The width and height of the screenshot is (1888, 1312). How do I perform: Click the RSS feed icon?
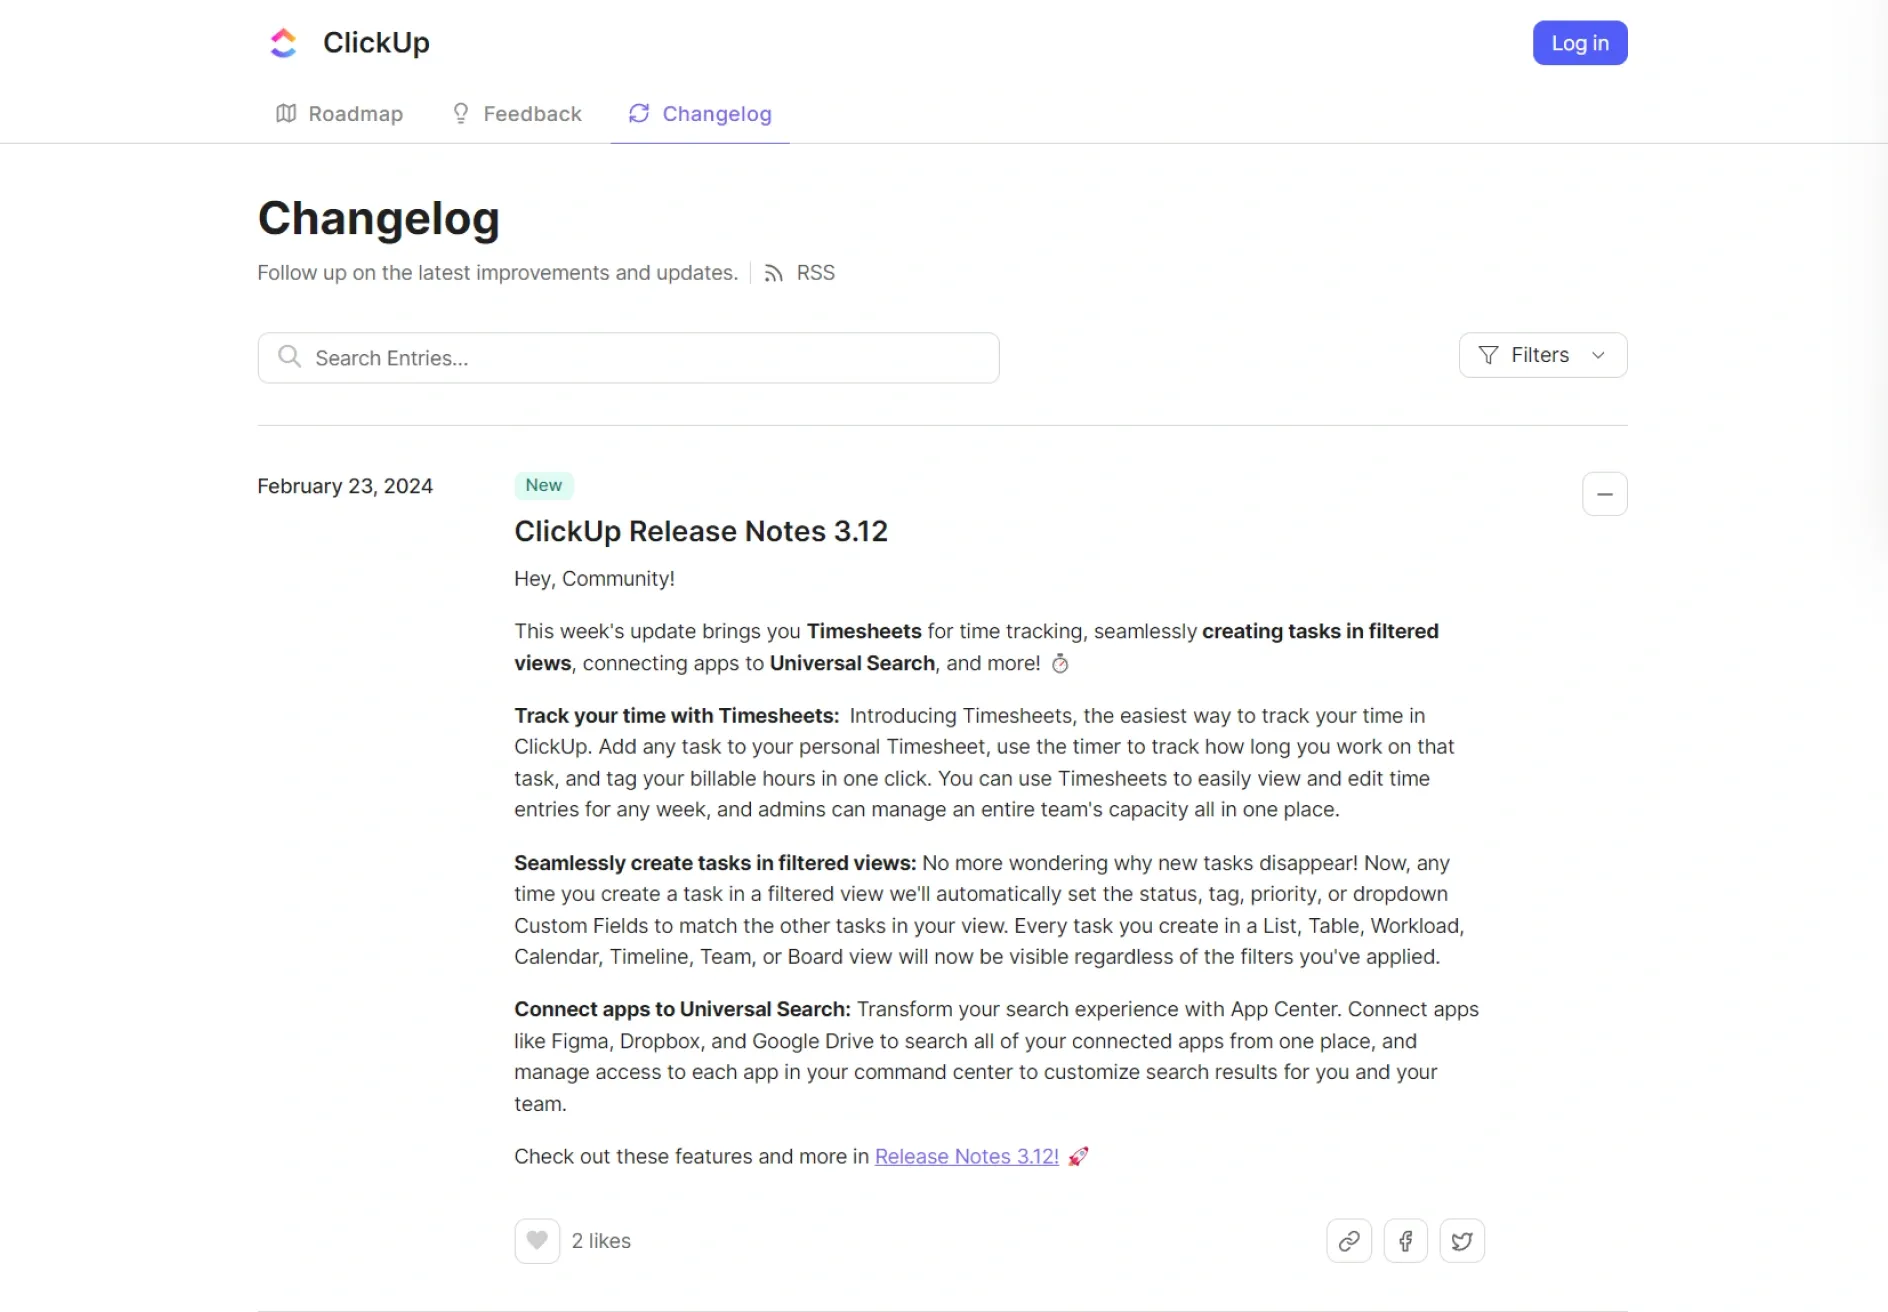coord(775,272)
